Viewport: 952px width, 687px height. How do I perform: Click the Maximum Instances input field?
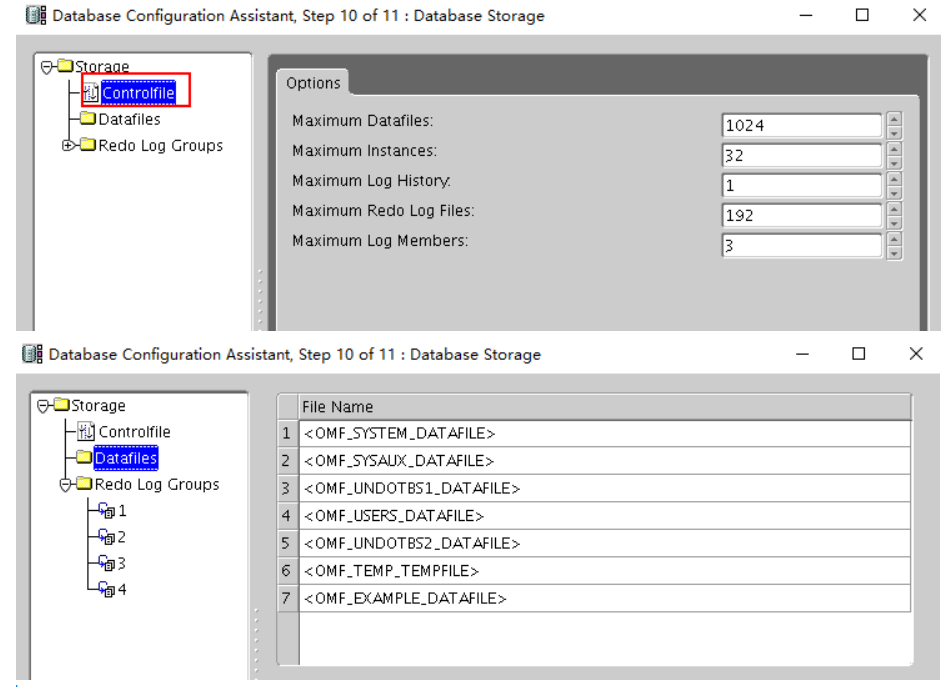click(801, 155)
